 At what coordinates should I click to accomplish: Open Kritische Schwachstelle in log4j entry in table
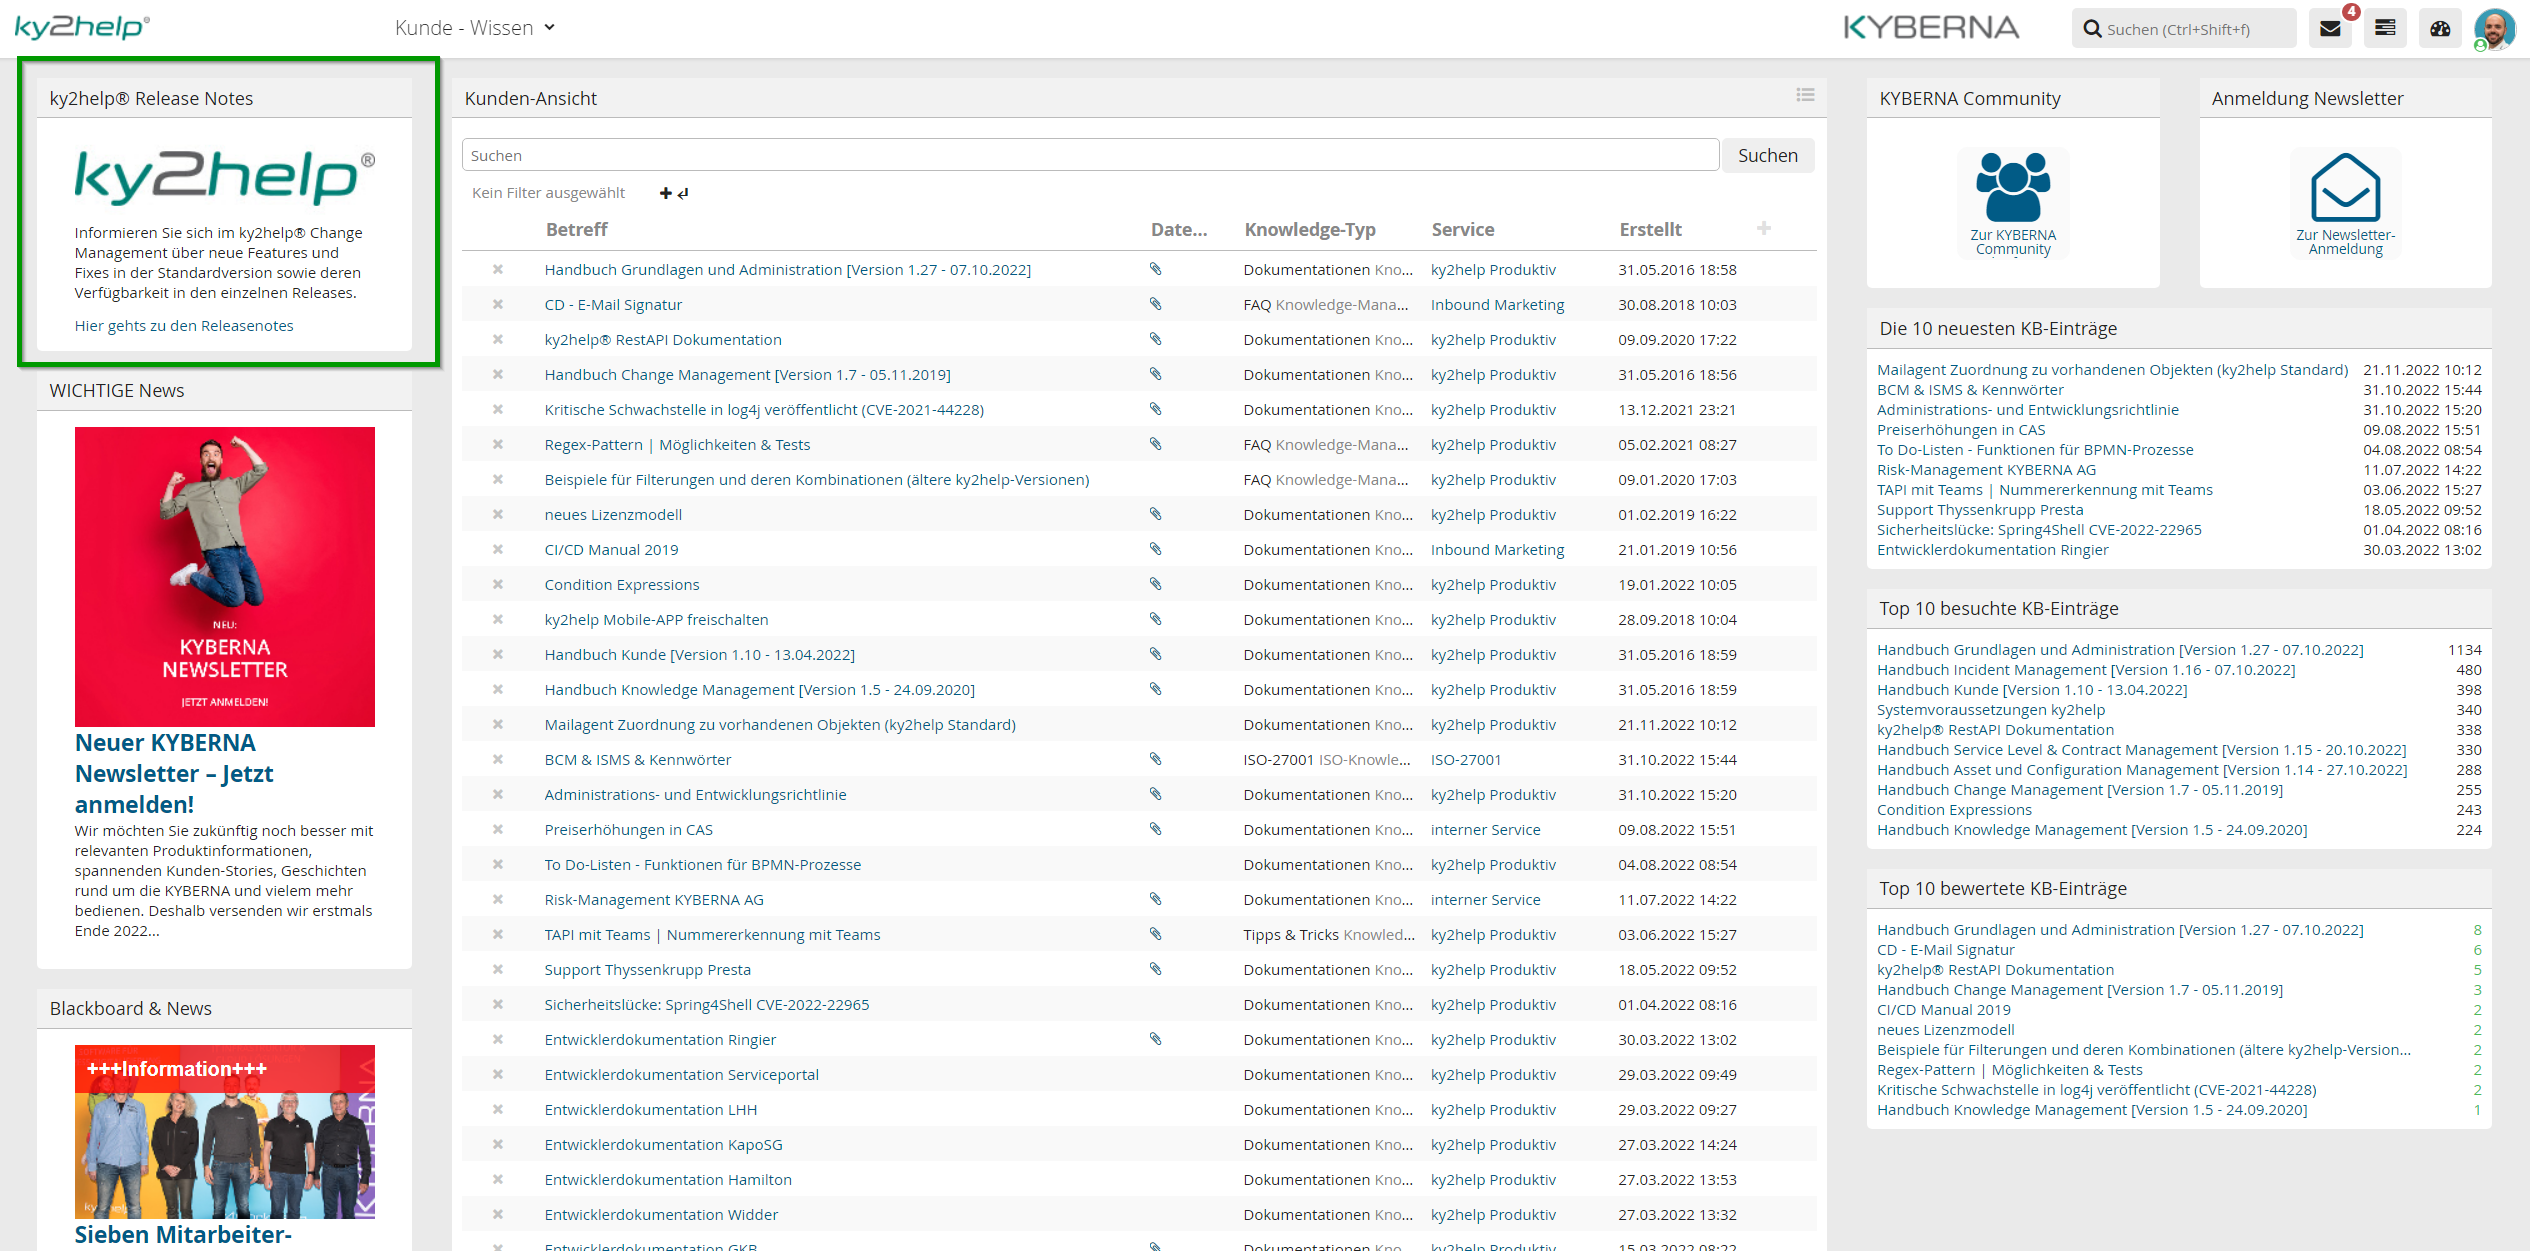(x=764, y=409)
